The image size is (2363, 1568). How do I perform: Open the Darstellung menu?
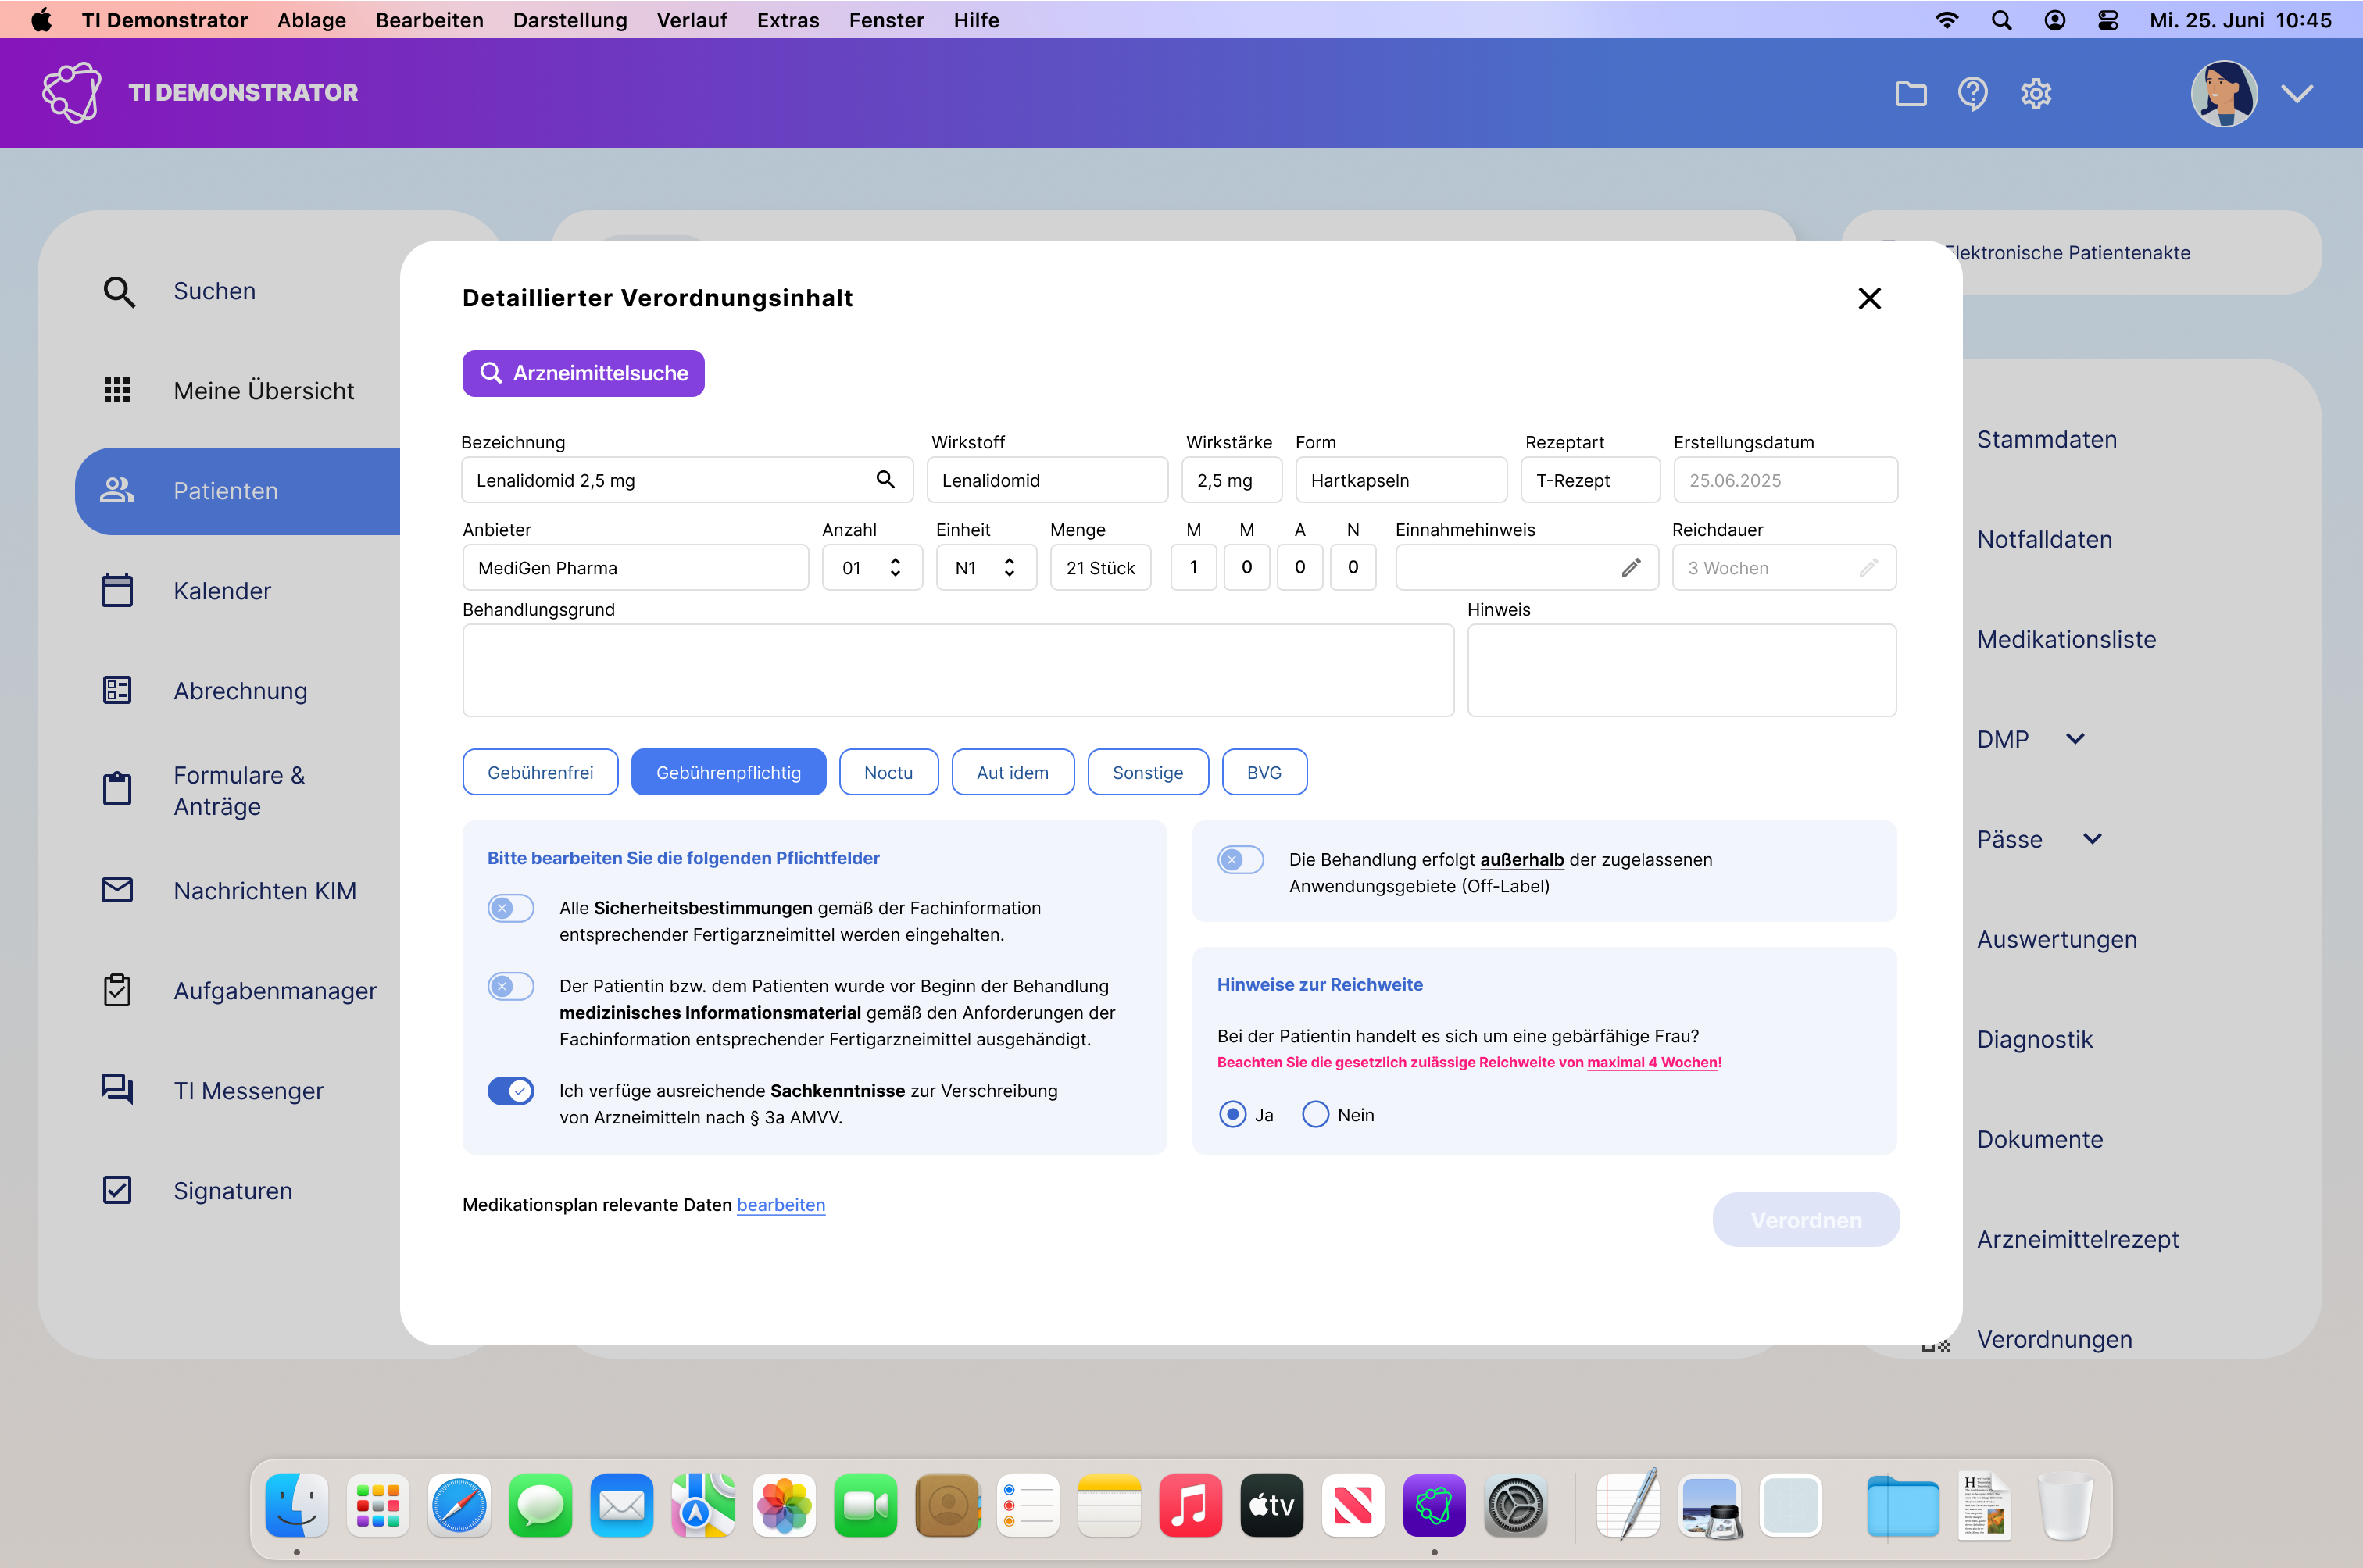click(570, 20)
